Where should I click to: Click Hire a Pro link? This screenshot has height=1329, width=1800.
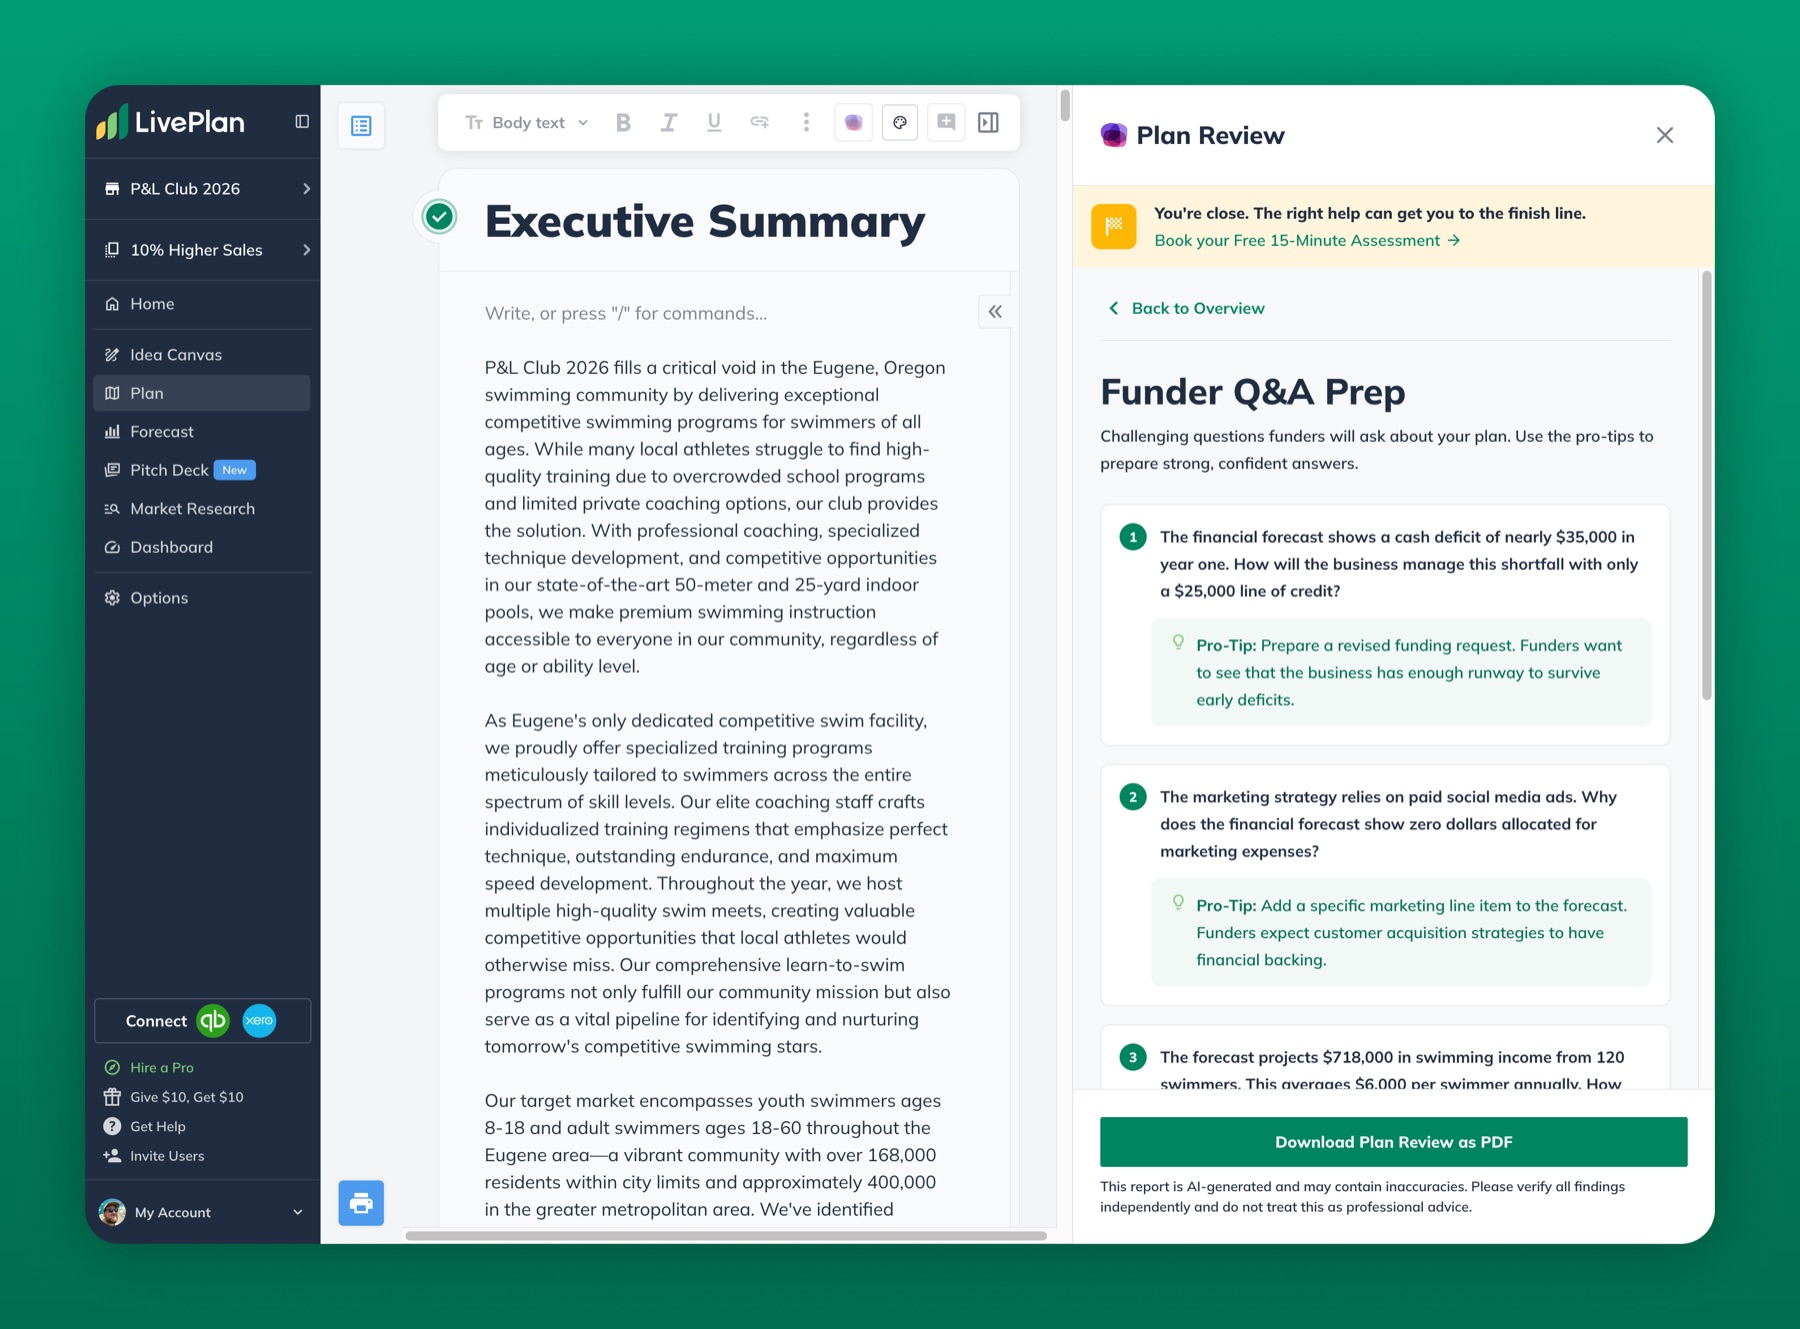(150, 1068)
